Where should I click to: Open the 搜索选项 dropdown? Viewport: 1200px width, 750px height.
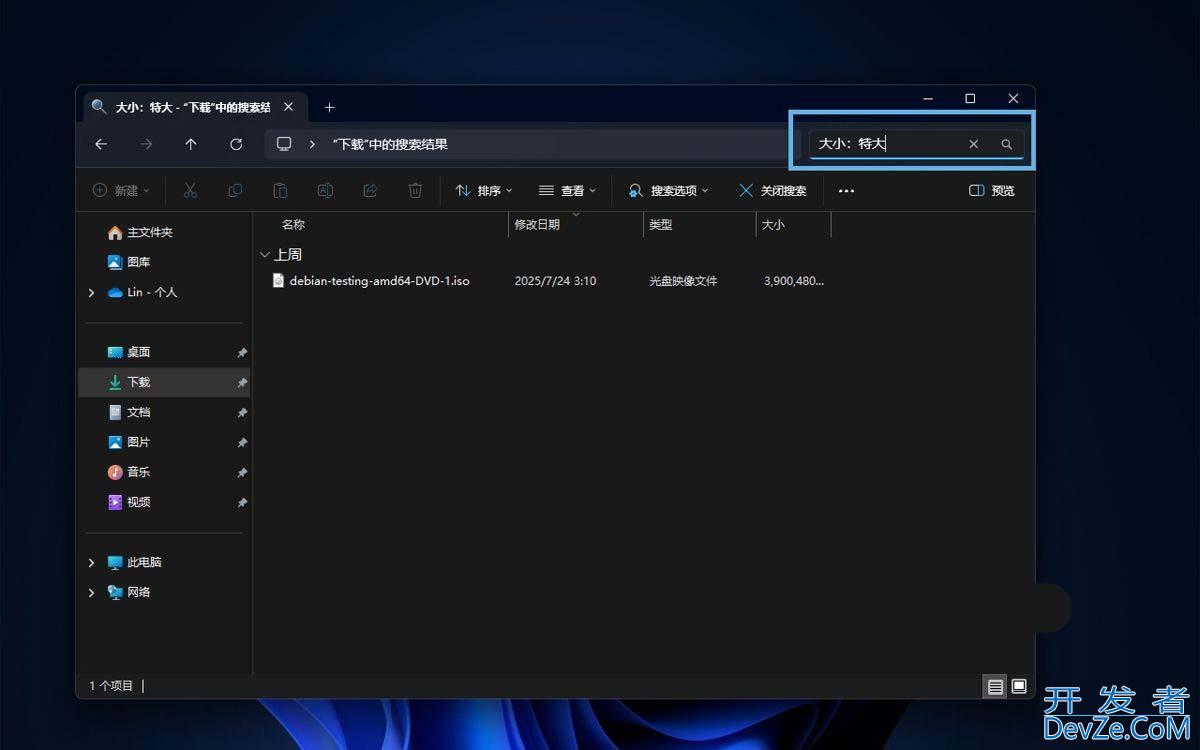tap(668, 190)
